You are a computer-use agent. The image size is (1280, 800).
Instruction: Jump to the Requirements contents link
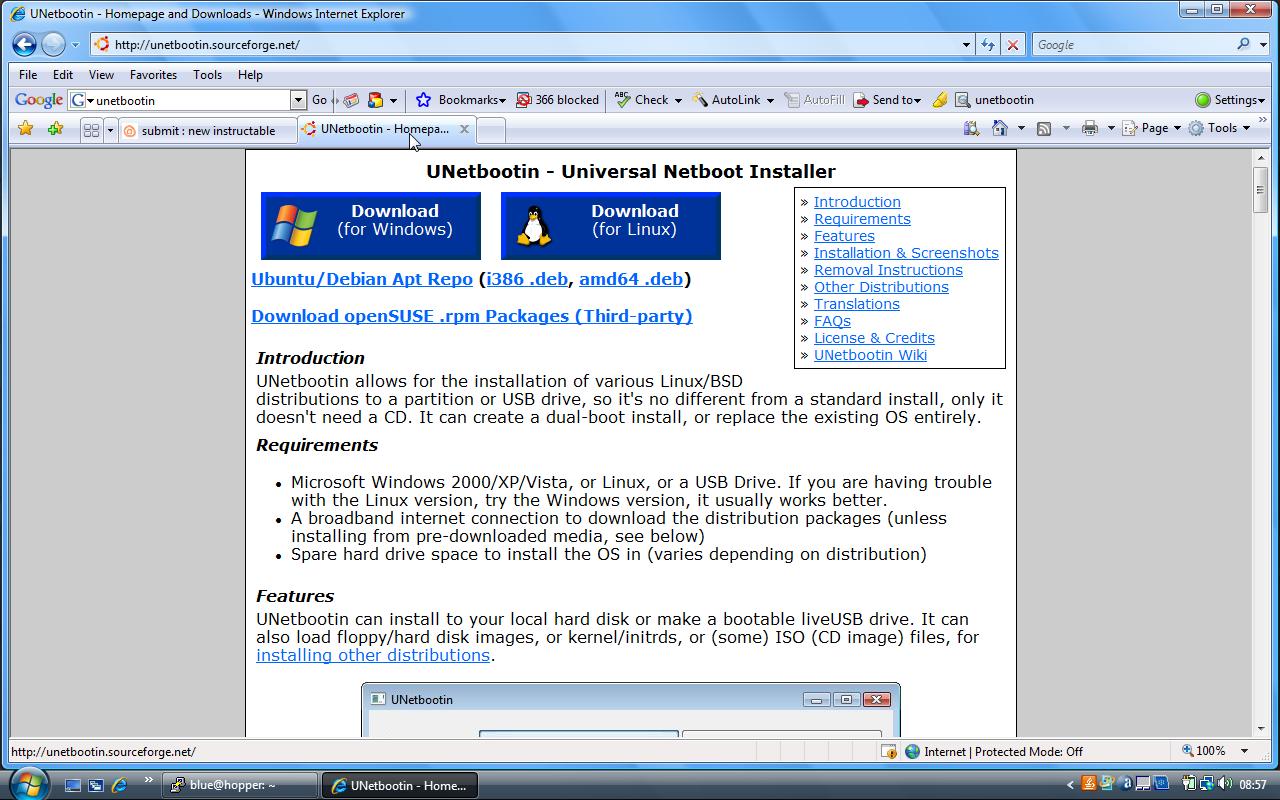point(862,219)
